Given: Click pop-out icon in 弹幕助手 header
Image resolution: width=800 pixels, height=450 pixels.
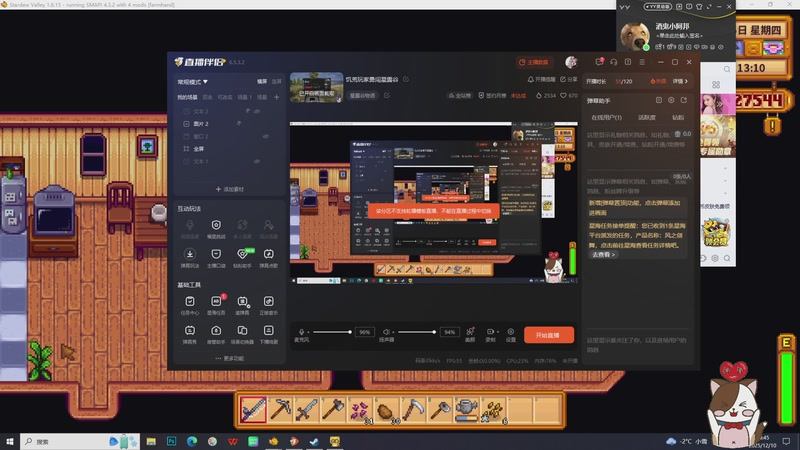Looking at the screenshot, I should point(684,101).
